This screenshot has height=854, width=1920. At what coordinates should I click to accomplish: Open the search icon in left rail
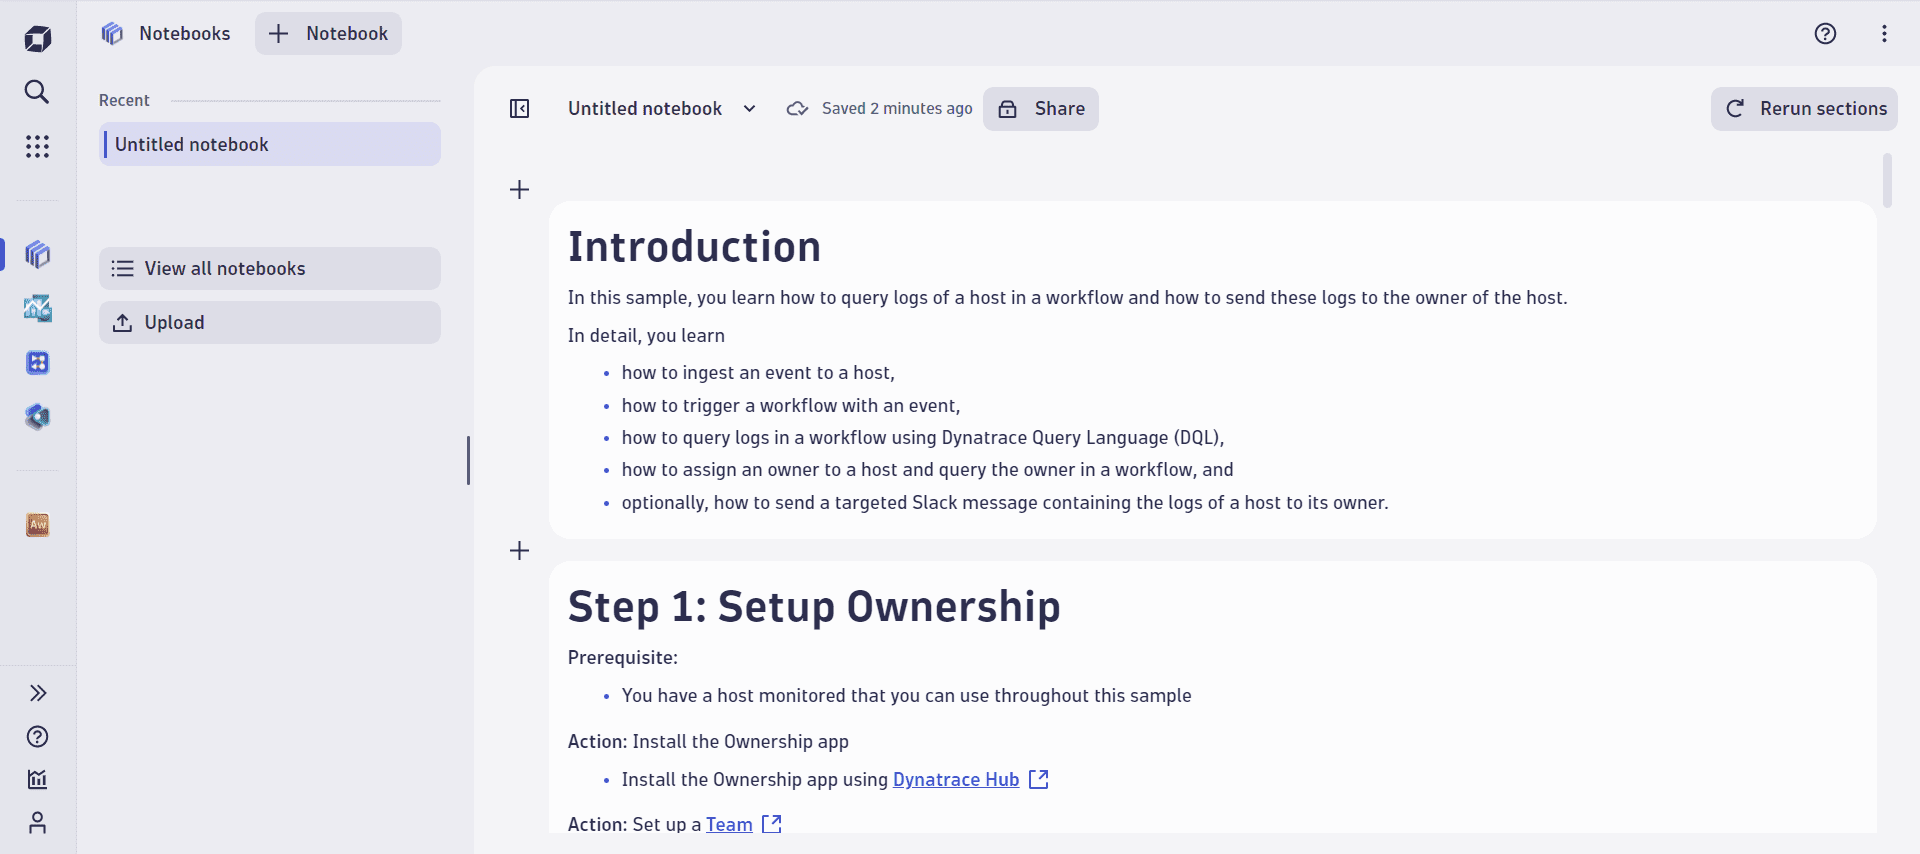tap(37, 92)
